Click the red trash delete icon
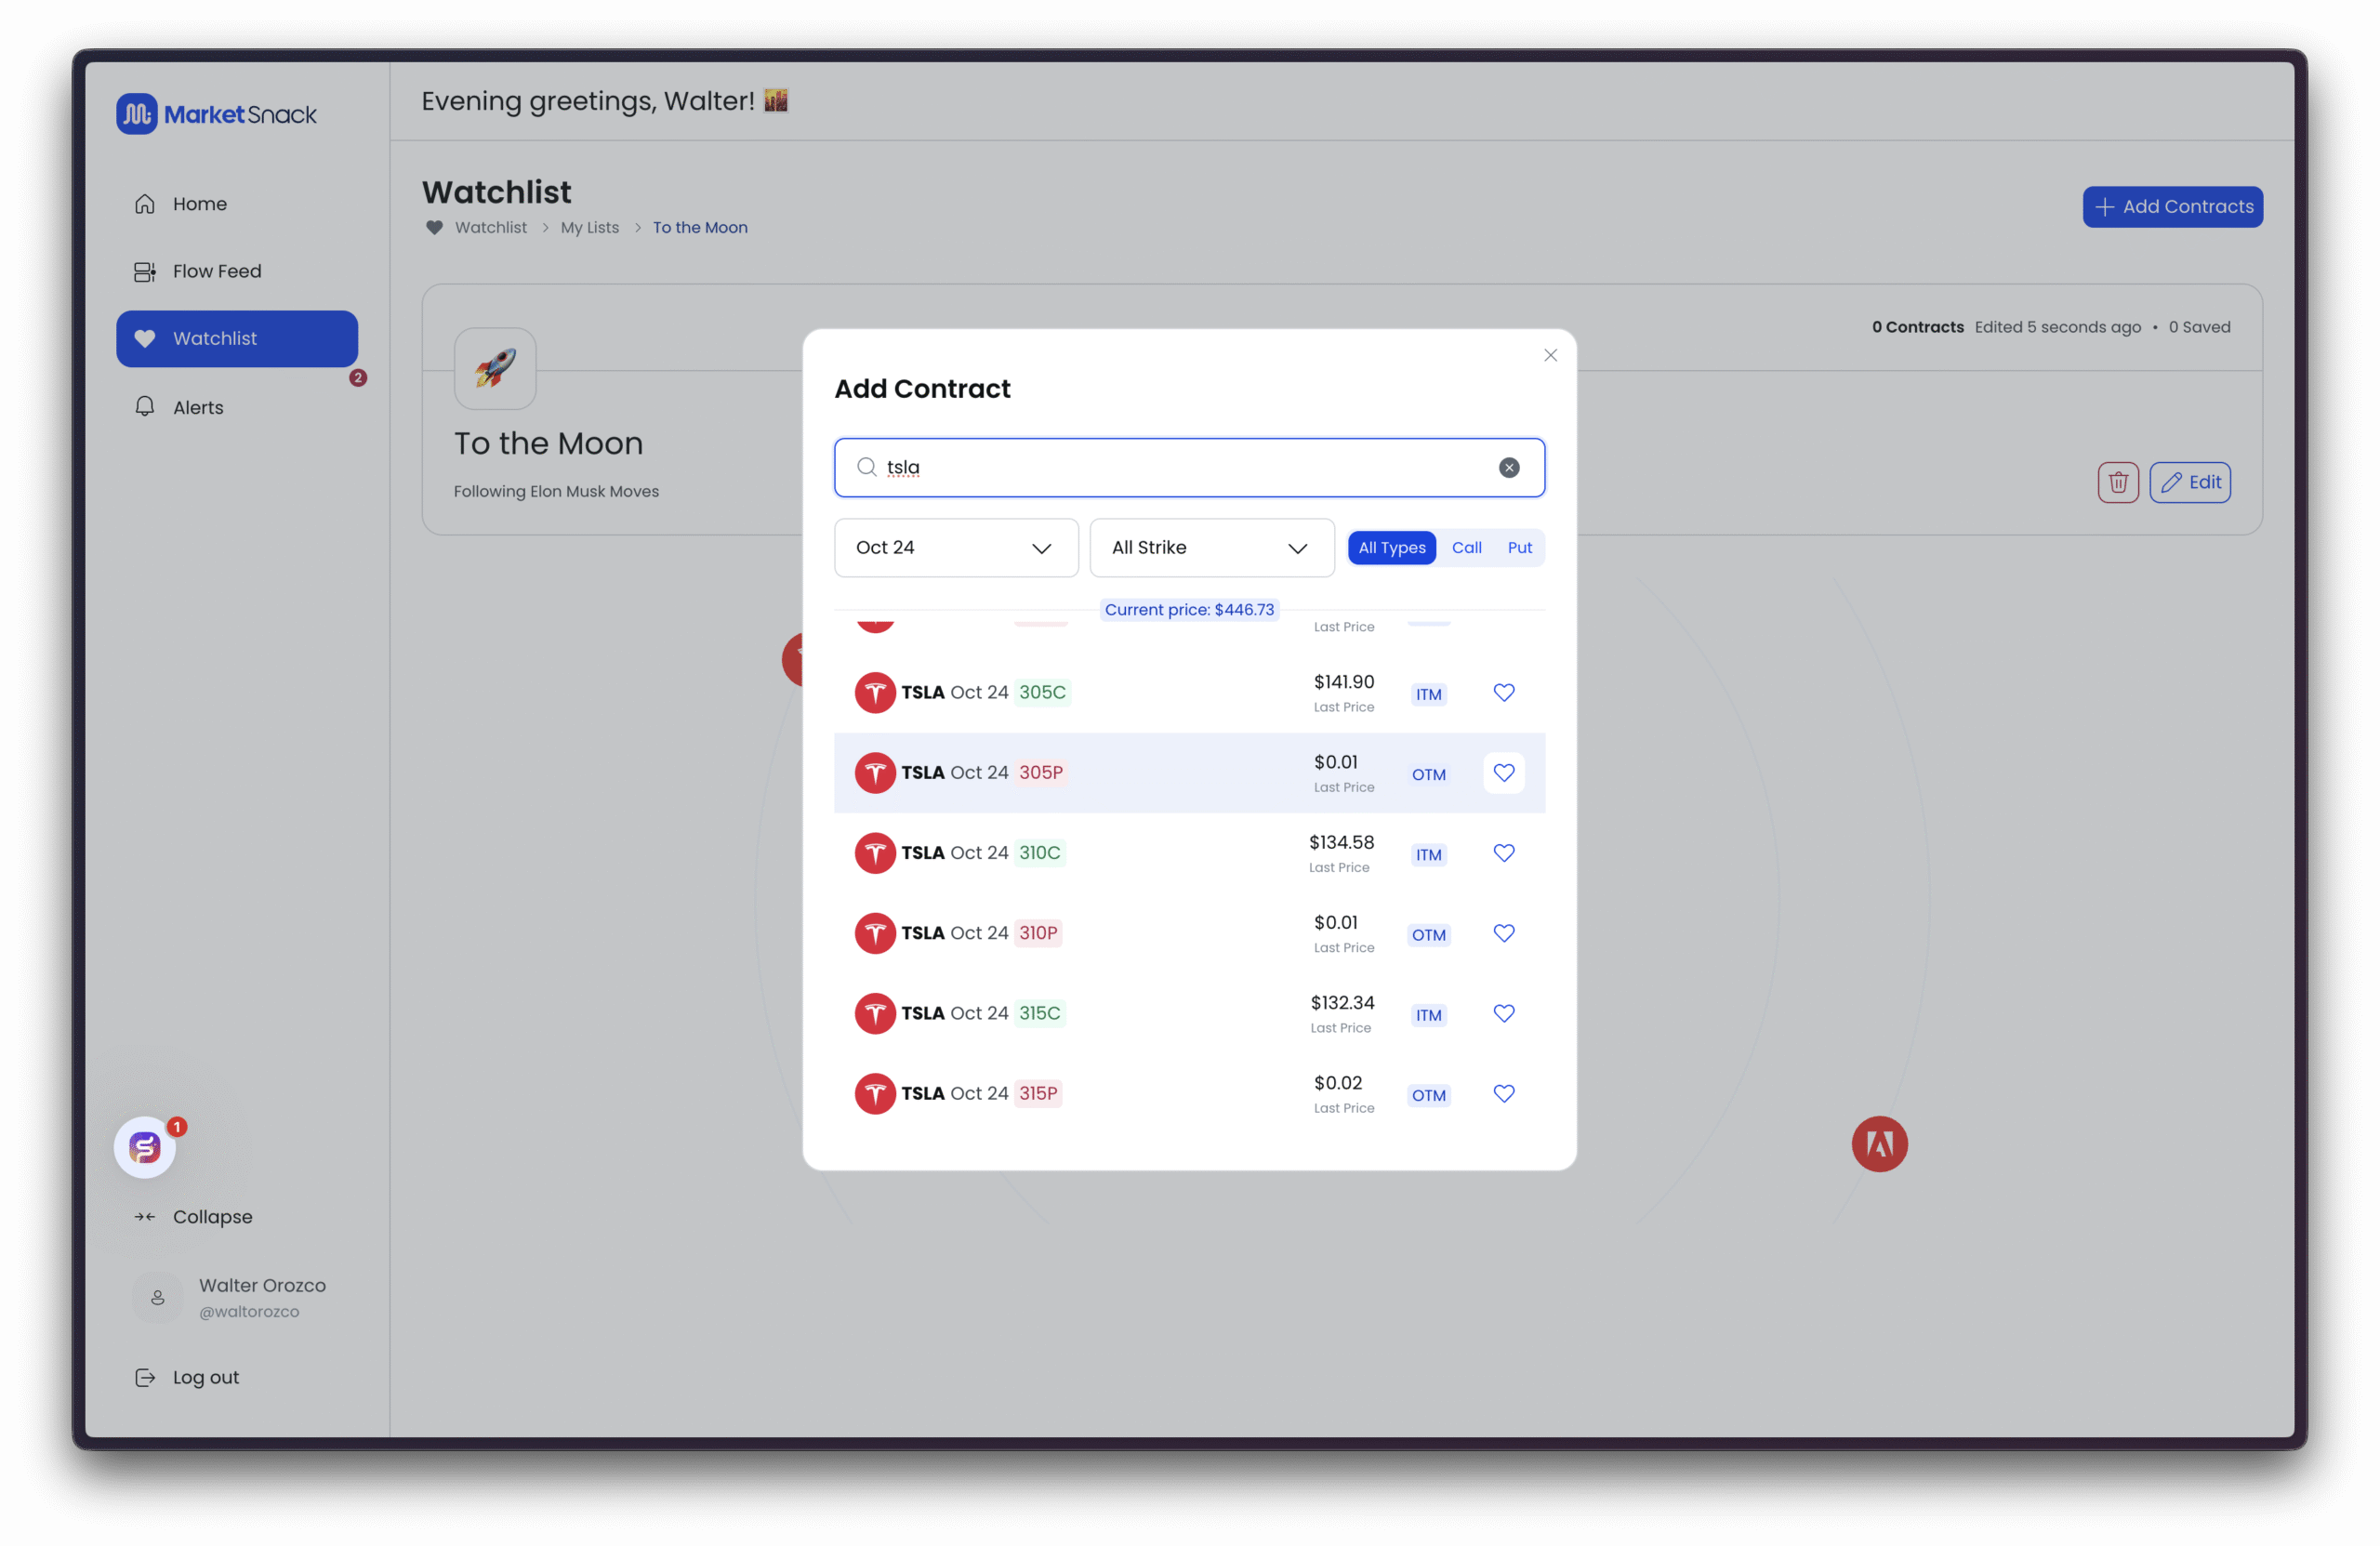This screenshot has width=2380, height=1546. click(x=2117, y=482)
